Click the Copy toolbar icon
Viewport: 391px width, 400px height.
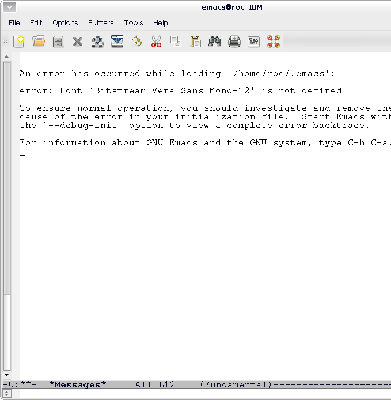click(x=175, y=42)
